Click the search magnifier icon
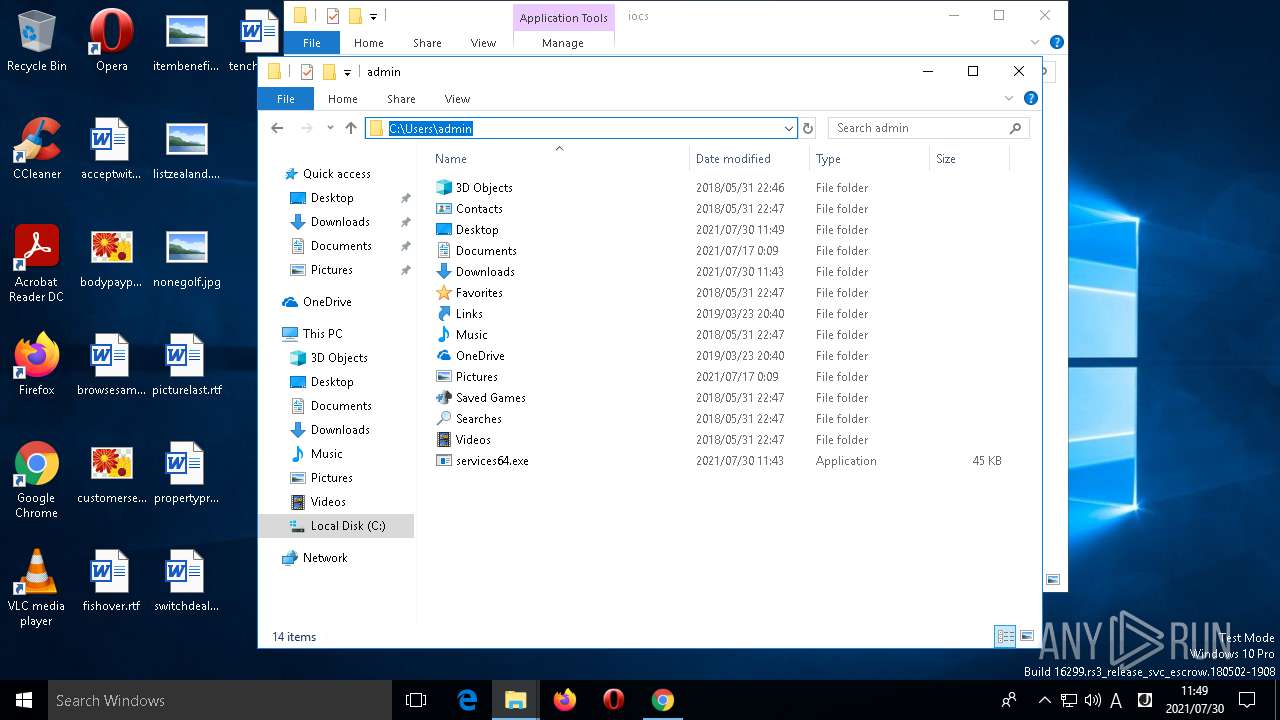Screen dimensions: 1280x720 [1015, 128]
